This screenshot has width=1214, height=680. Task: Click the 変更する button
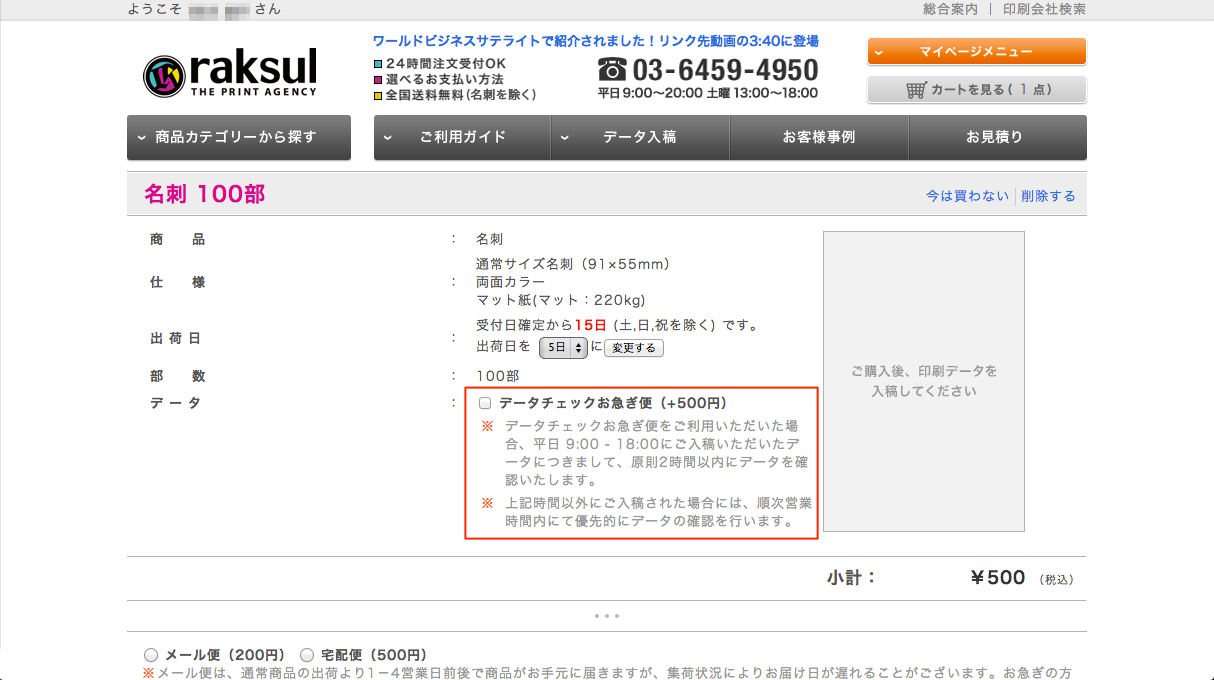635,348
